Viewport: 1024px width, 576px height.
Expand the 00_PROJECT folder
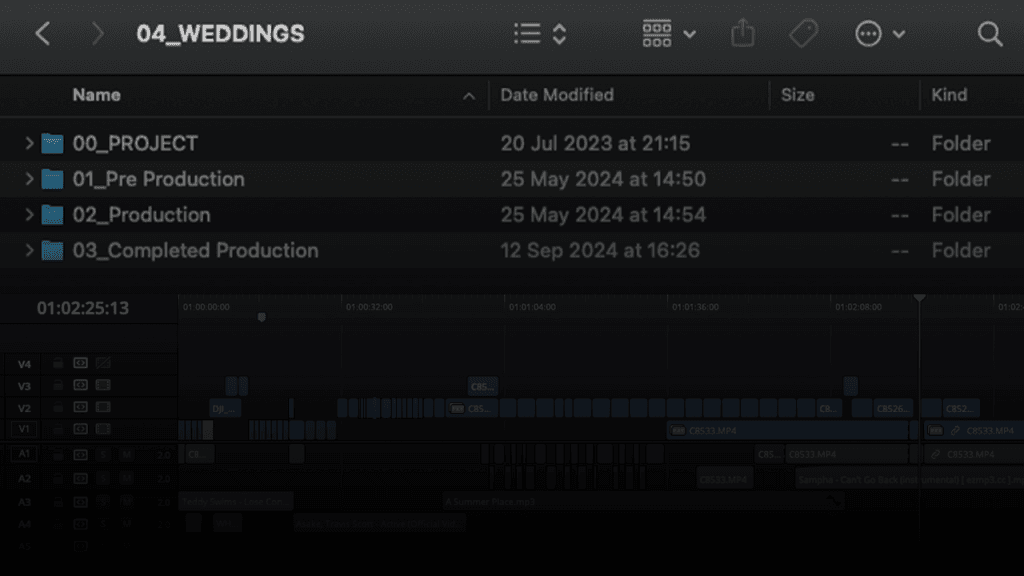coord(29,143)
